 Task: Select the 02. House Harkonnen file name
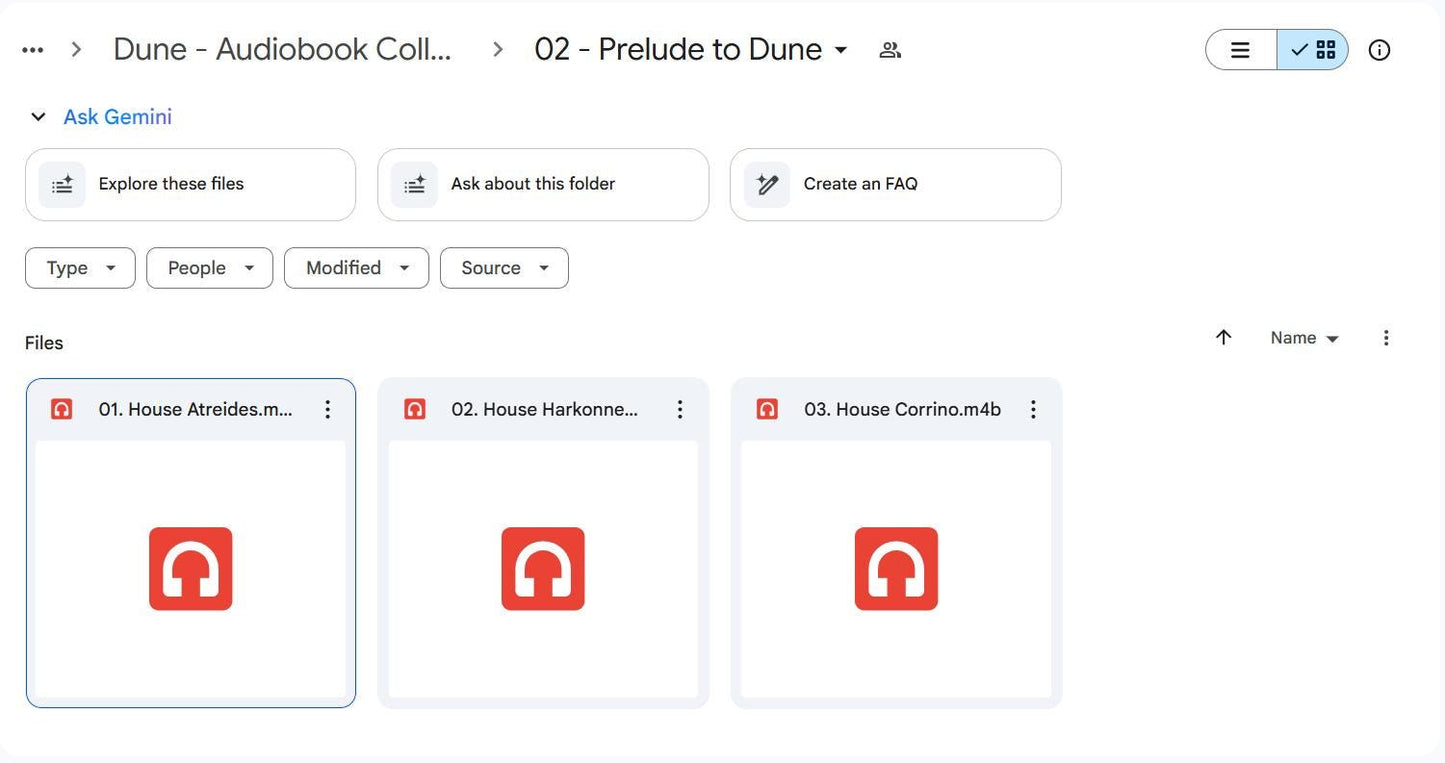(x=545, y=409)
